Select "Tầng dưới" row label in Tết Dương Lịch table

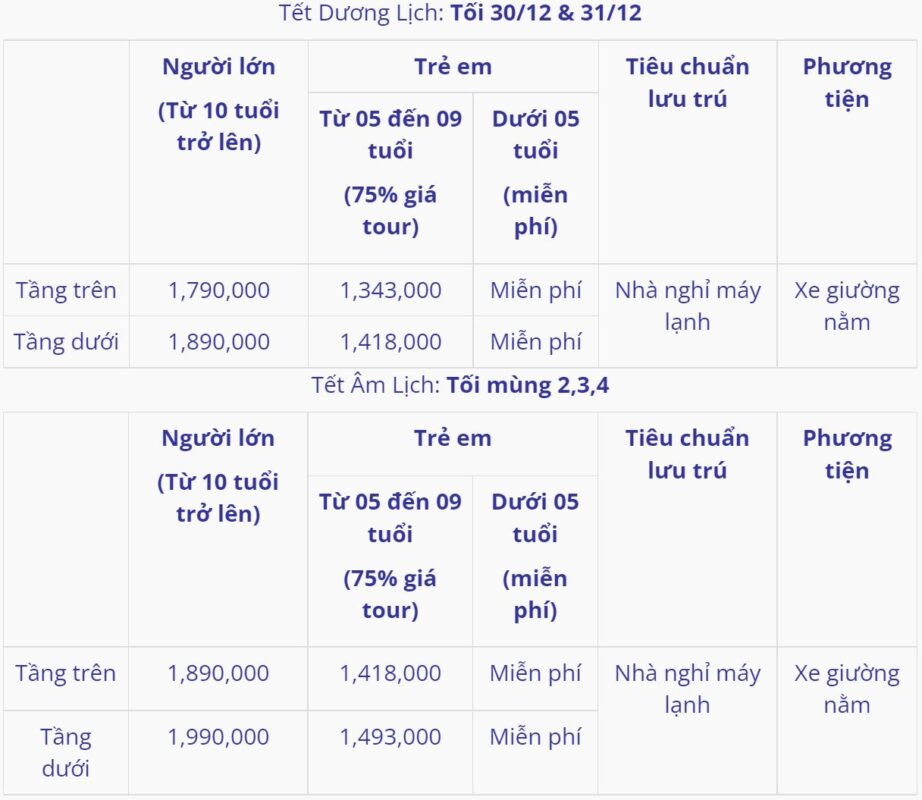pos(66,342)
